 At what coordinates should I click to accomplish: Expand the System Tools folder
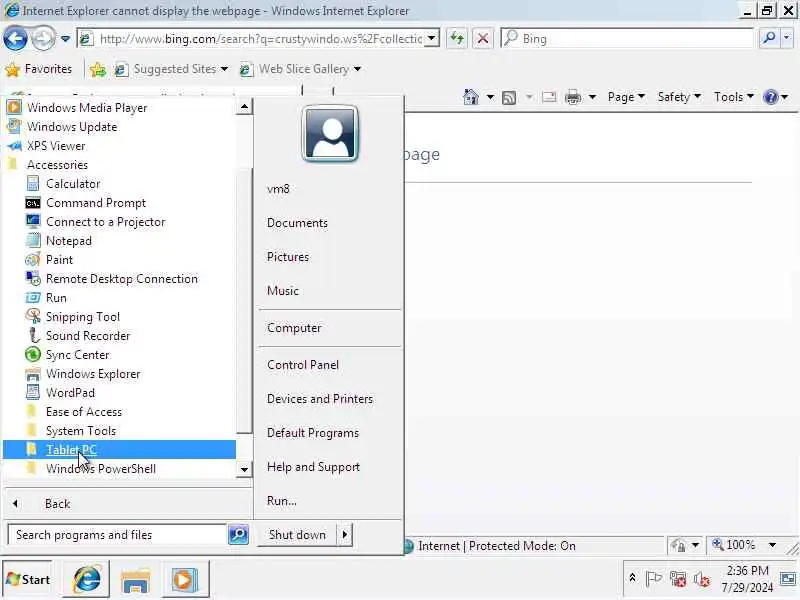click(x=81, y=431)
